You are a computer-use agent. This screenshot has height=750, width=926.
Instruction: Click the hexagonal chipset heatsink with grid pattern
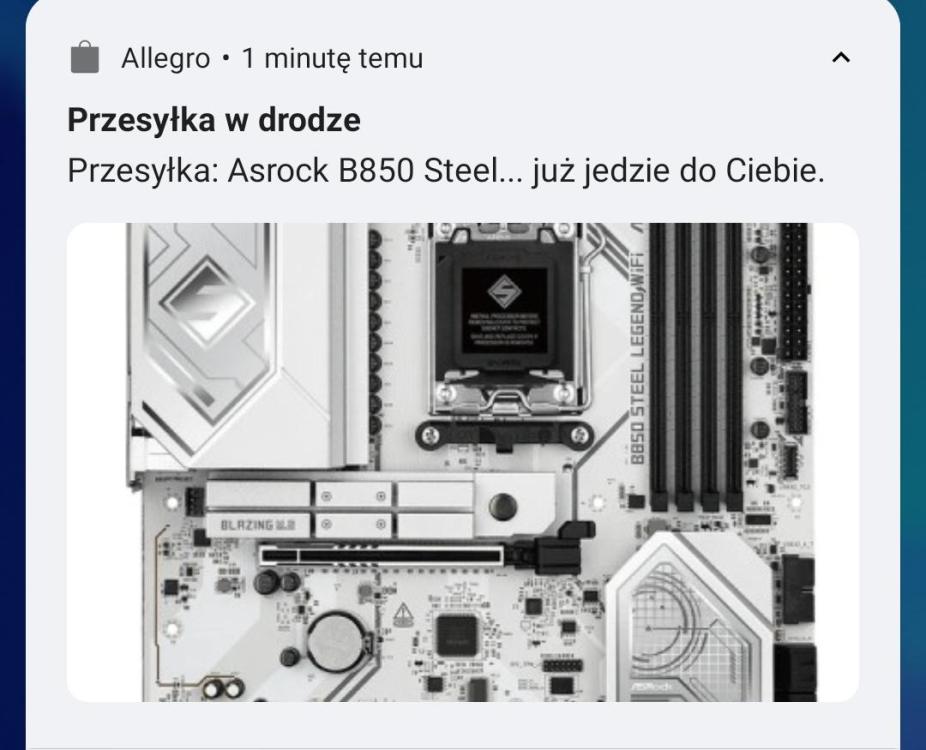click(690, 619)
